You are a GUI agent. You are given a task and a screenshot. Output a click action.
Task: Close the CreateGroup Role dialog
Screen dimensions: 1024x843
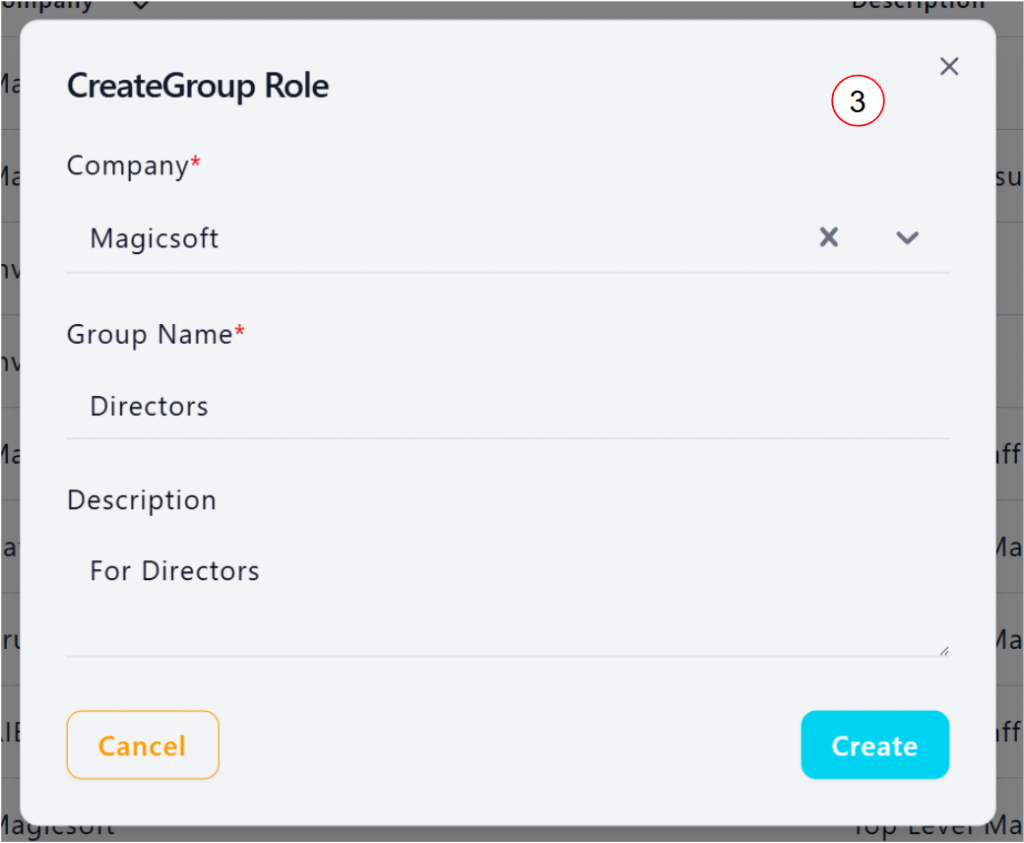(949, 67)
